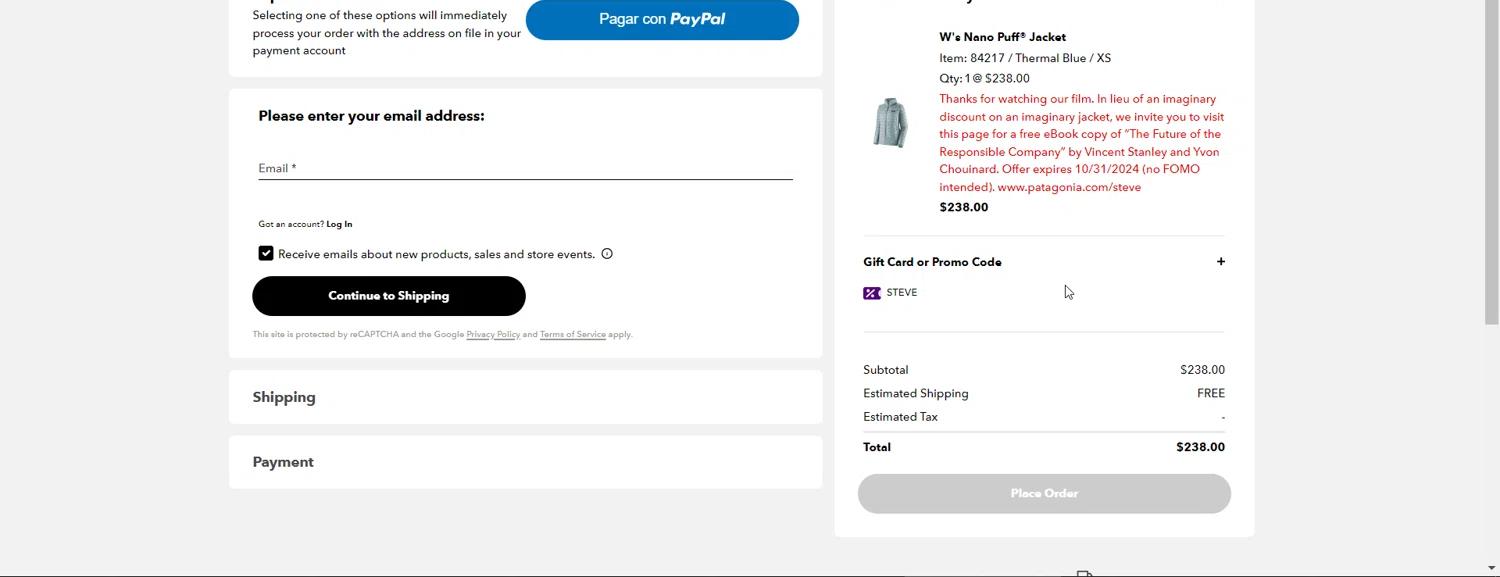Screen dimensions: 1500x577
Task: Focus the Email input field
Action: click(x=525, y=168)
